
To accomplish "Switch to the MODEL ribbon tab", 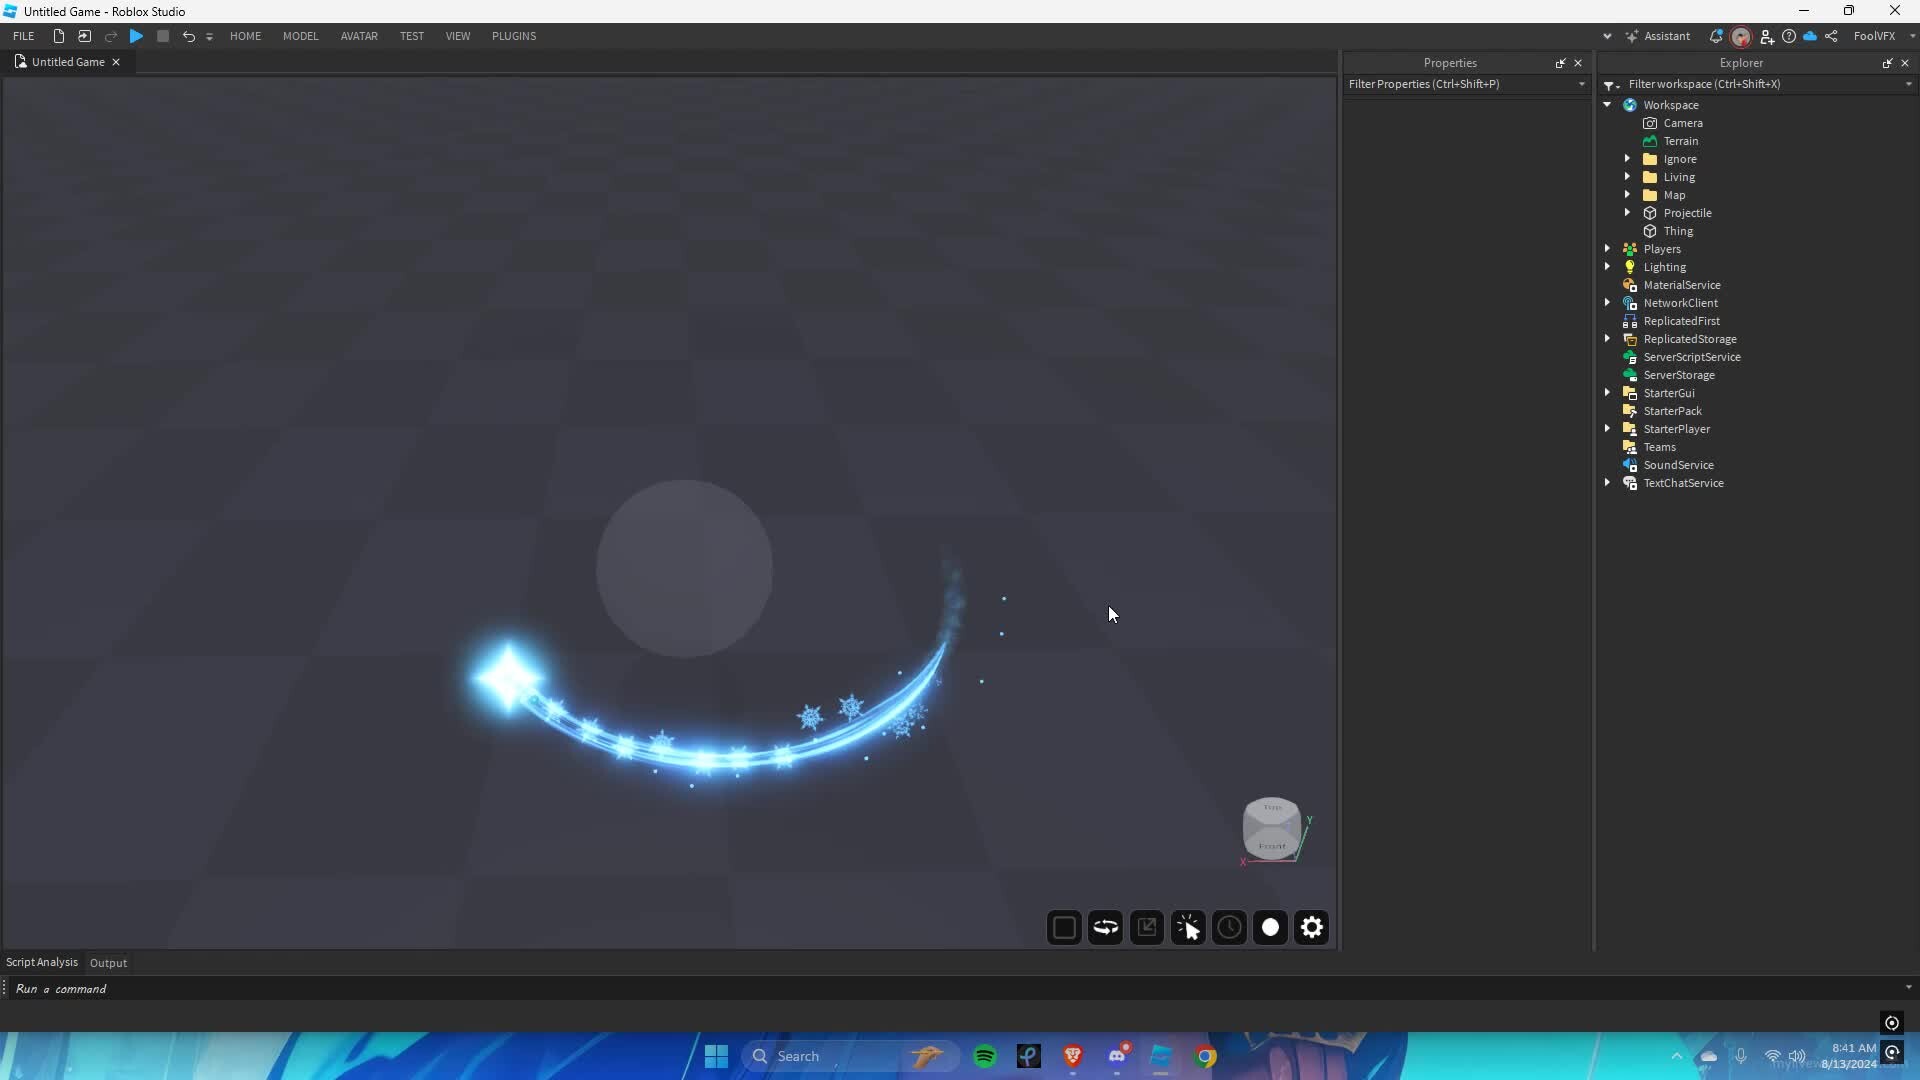I will point(300,36).
